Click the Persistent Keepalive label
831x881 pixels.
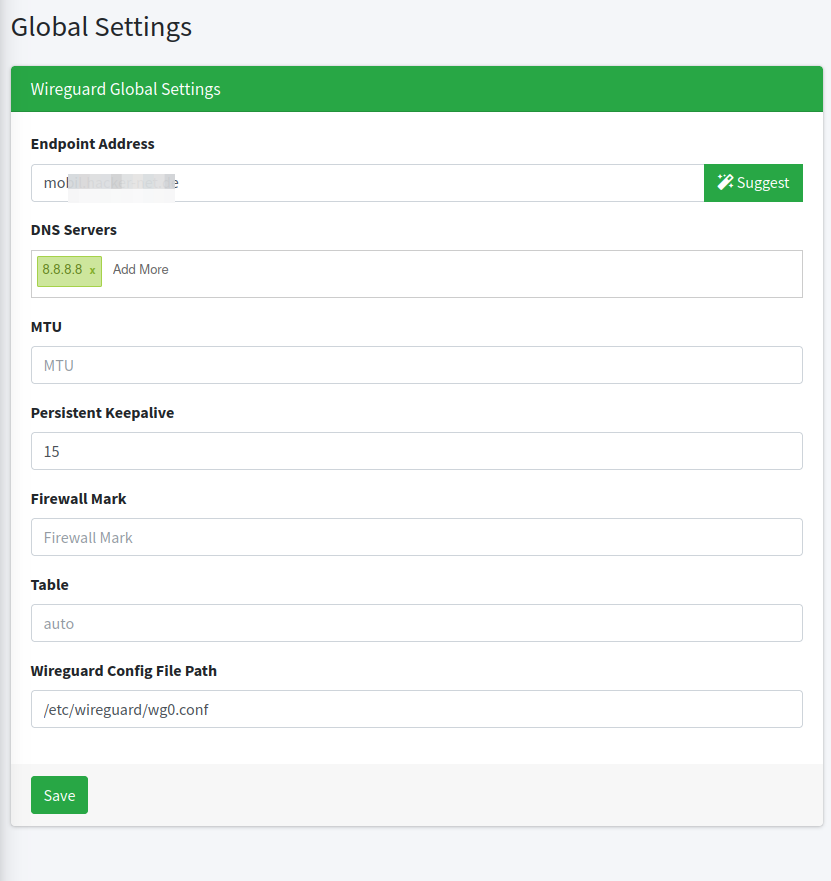point(102,413)
